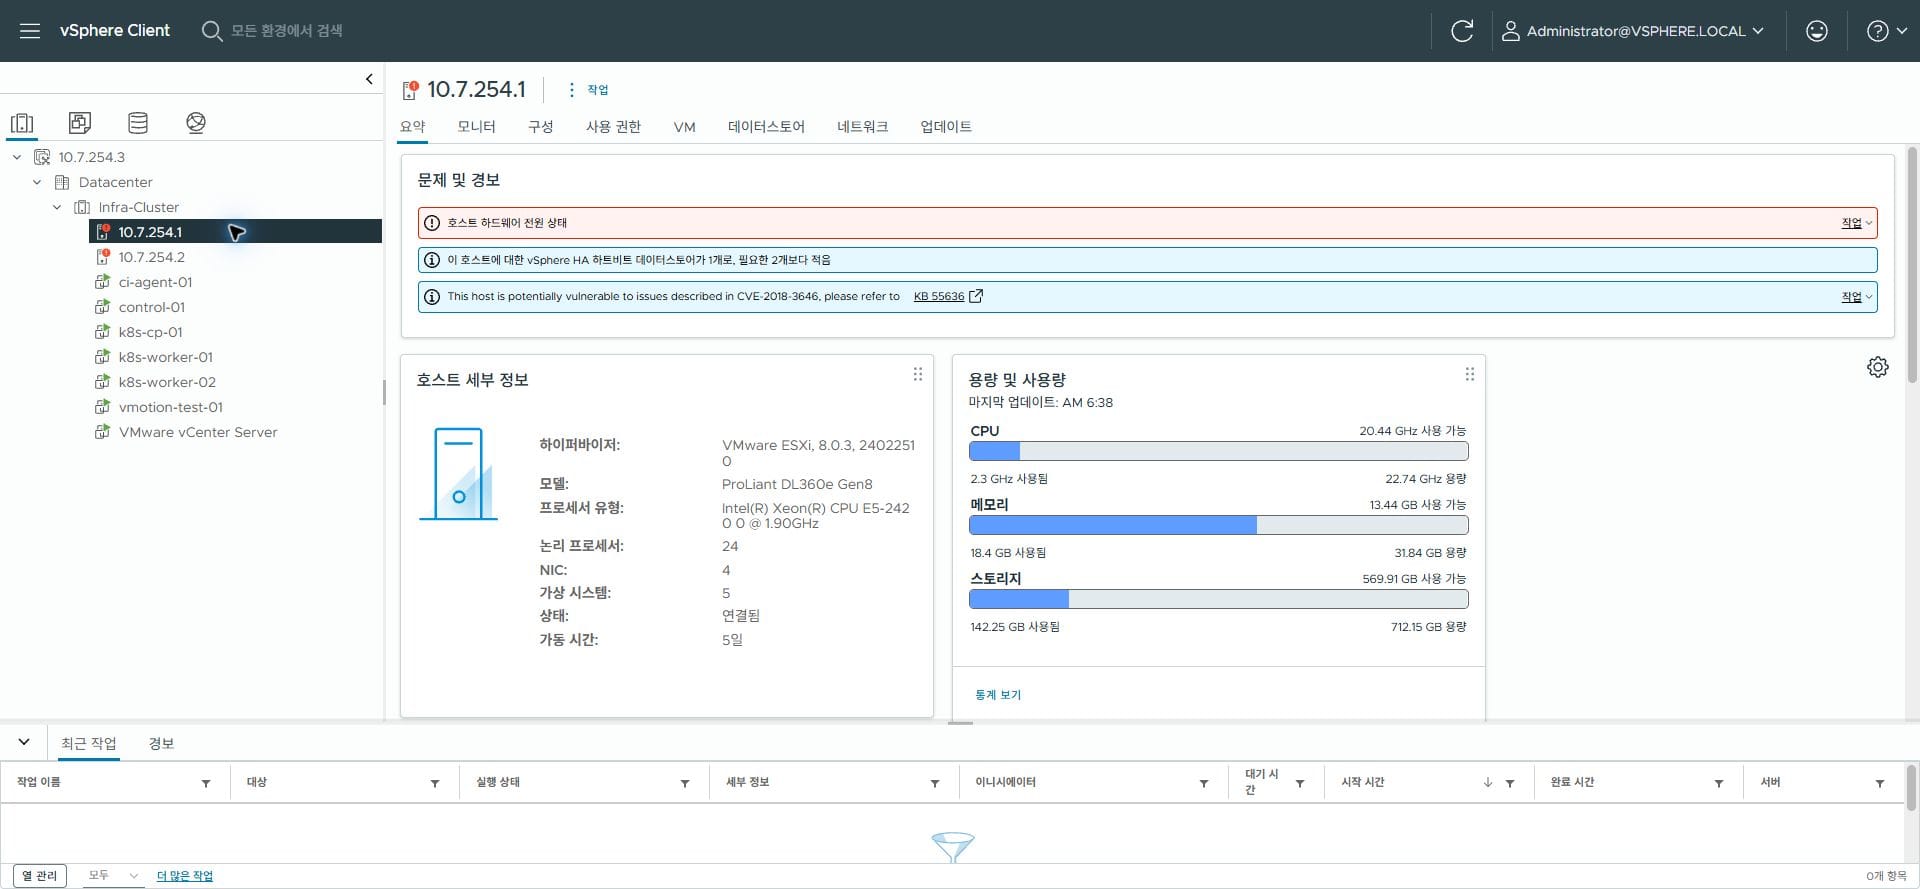
Task: Open 작업 dropdown on CVE-2018-3646 notice
Action: click(1857, 297)
